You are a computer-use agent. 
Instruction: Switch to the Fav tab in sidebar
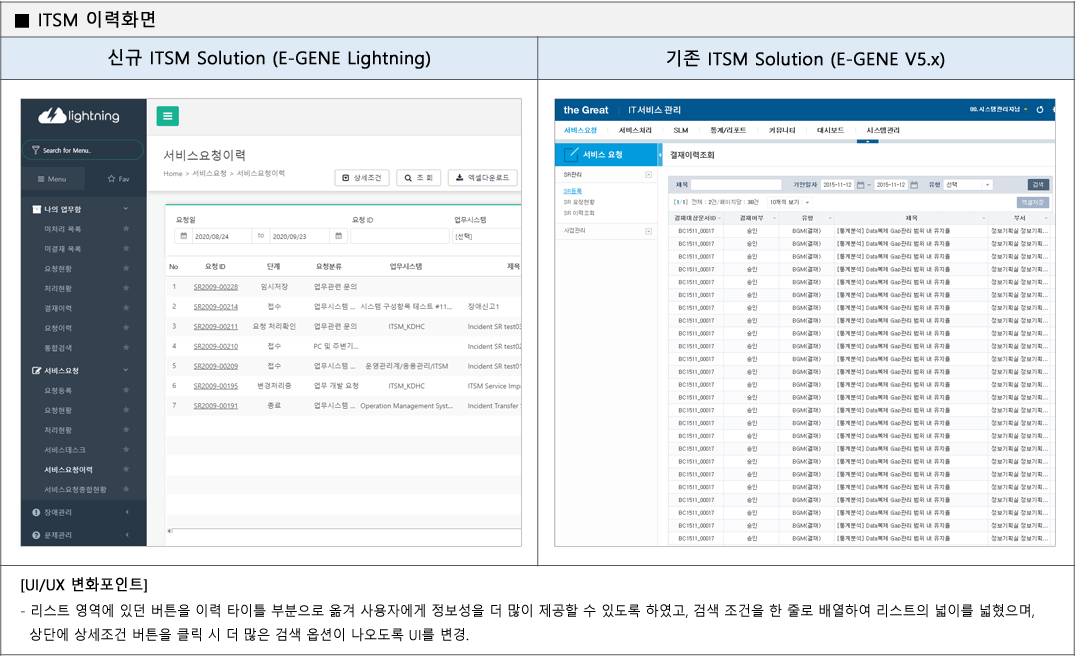[x=117, y=179]
